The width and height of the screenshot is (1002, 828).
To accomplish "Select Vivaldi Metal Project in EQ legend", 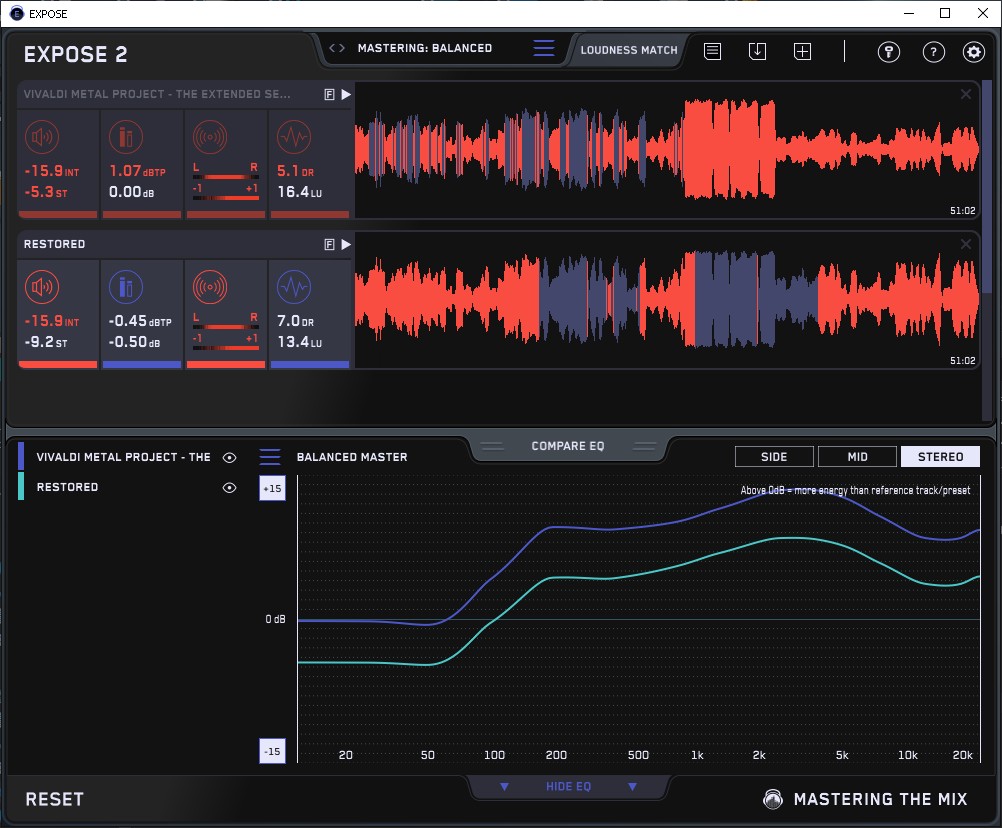I will pyautogui.click(x=123, y=457).
